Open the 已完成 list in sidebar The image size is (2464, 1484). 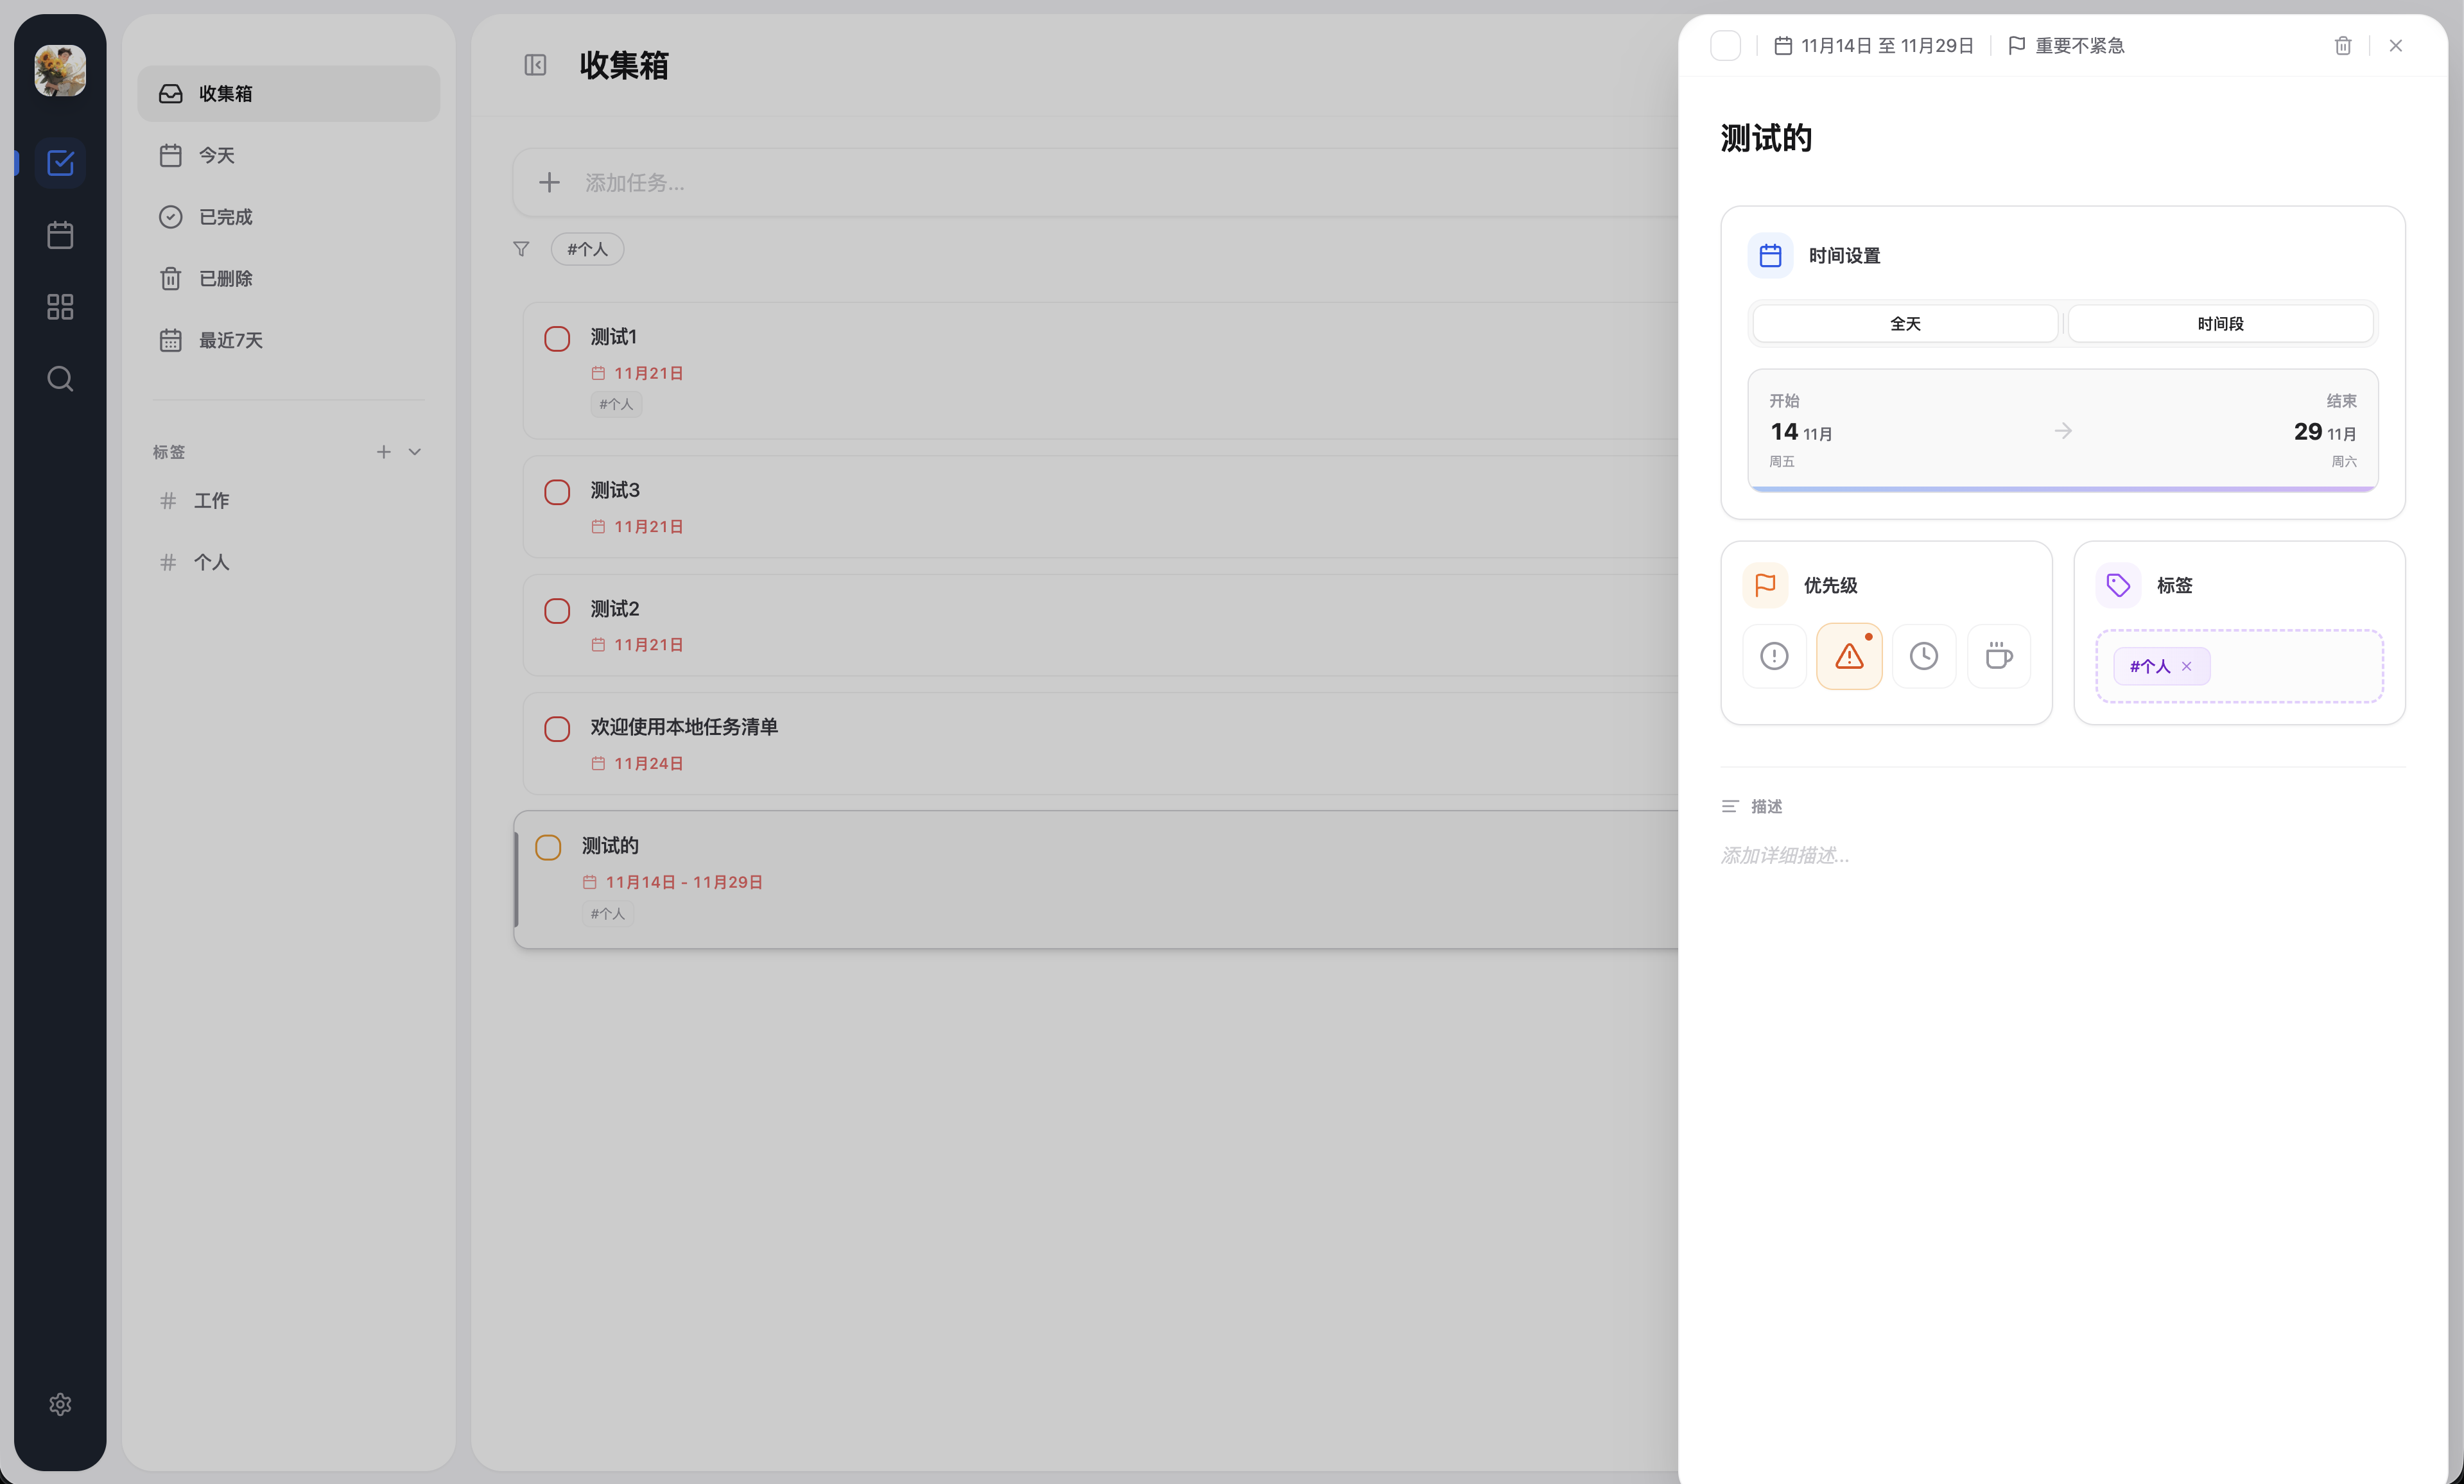[225, 217]
